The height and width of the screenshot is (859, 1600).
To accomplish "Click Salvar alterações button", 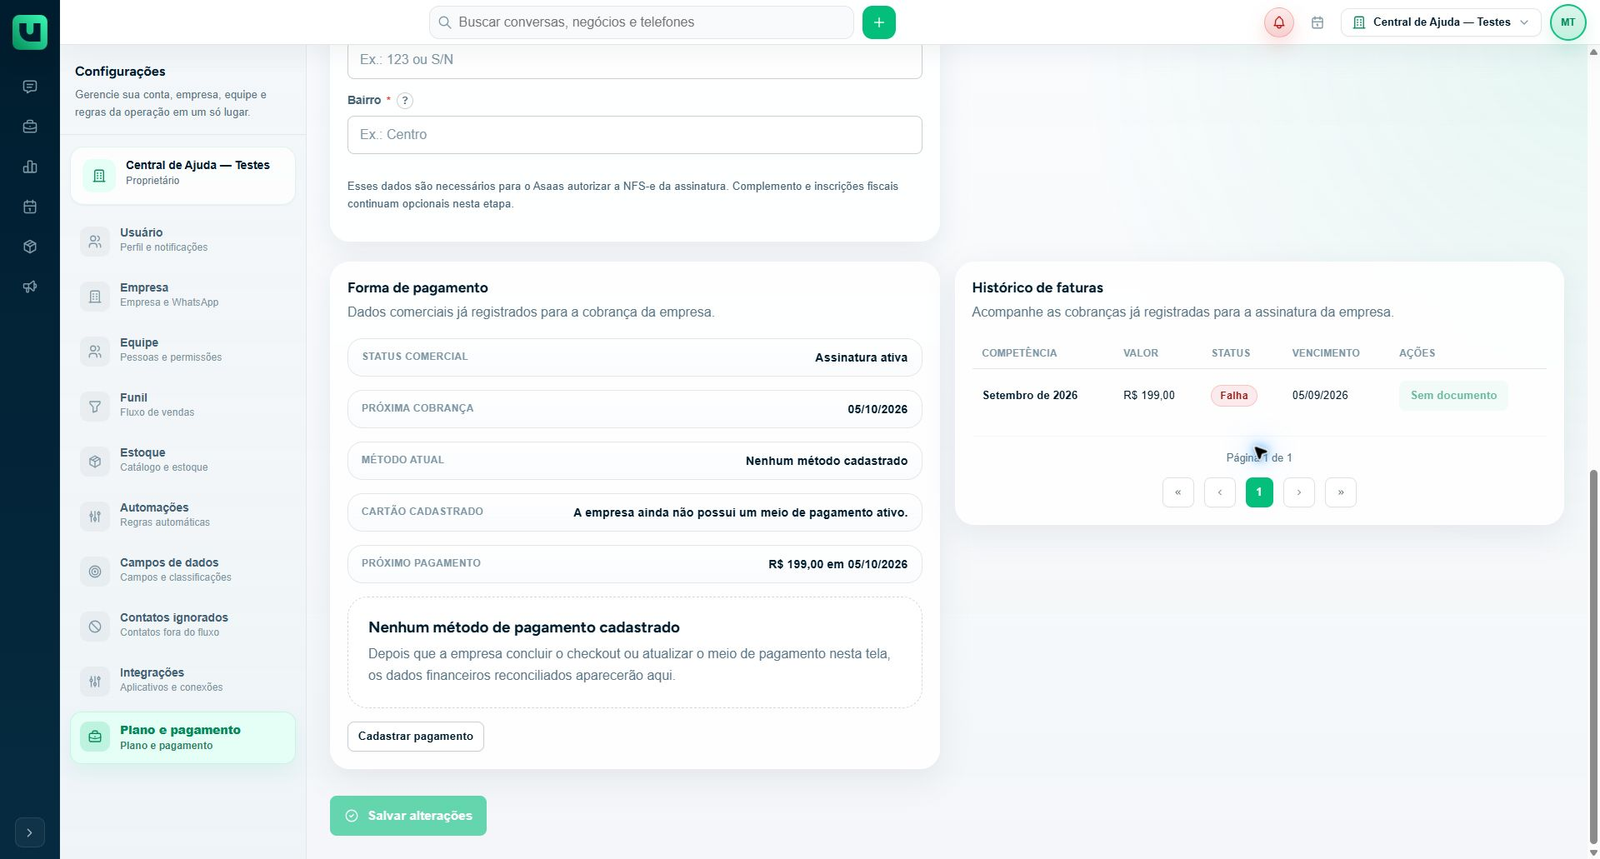I will point(408,816).
